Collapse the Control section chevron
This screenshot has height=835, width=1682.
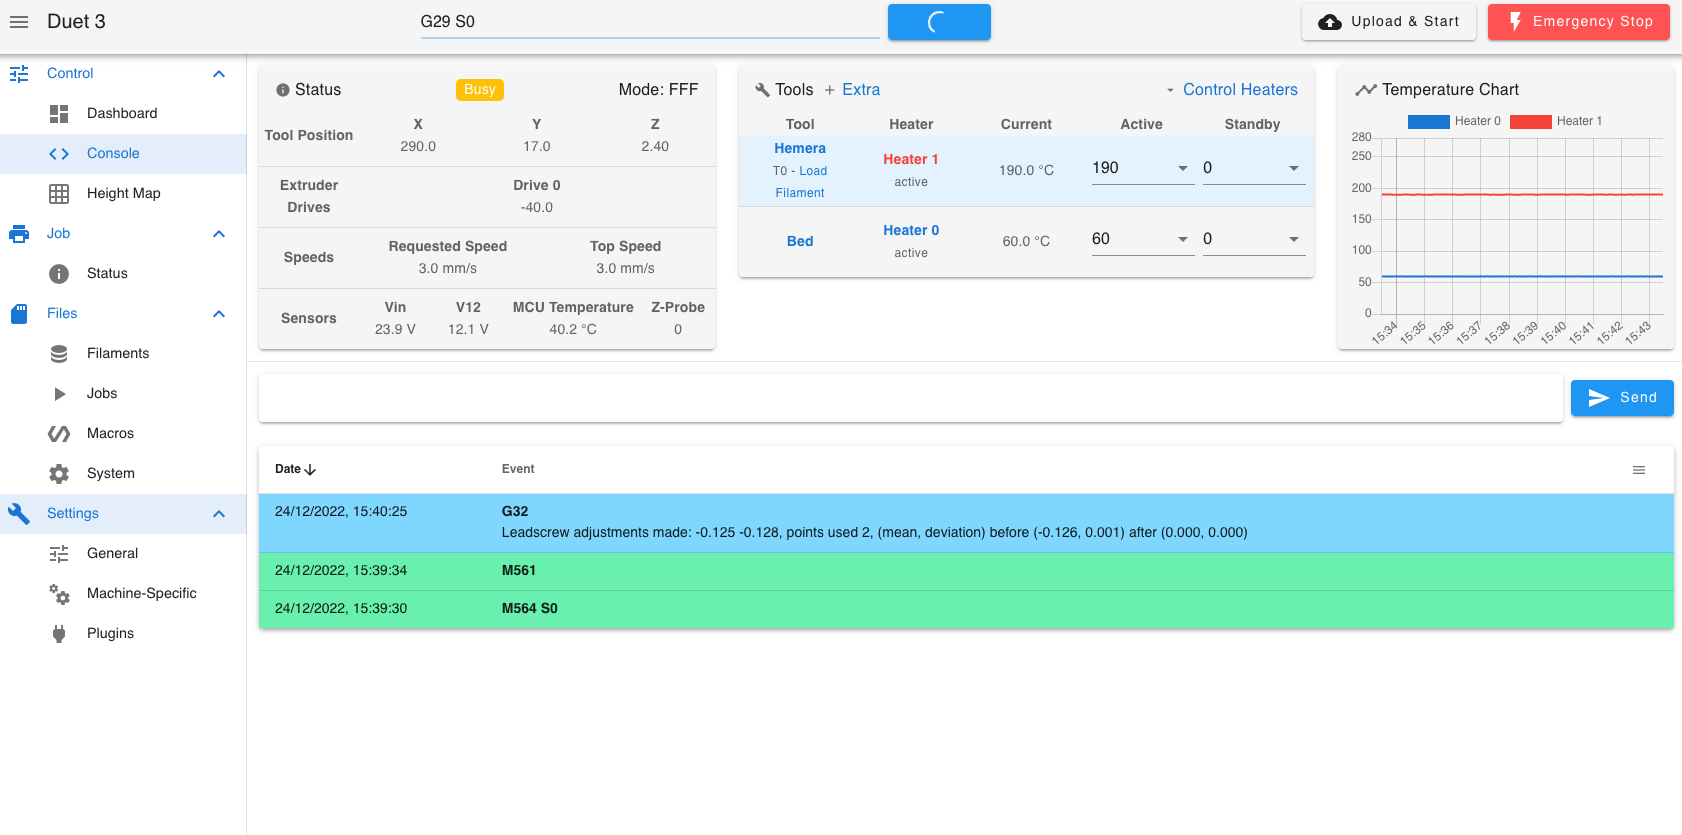pos(219,74)
